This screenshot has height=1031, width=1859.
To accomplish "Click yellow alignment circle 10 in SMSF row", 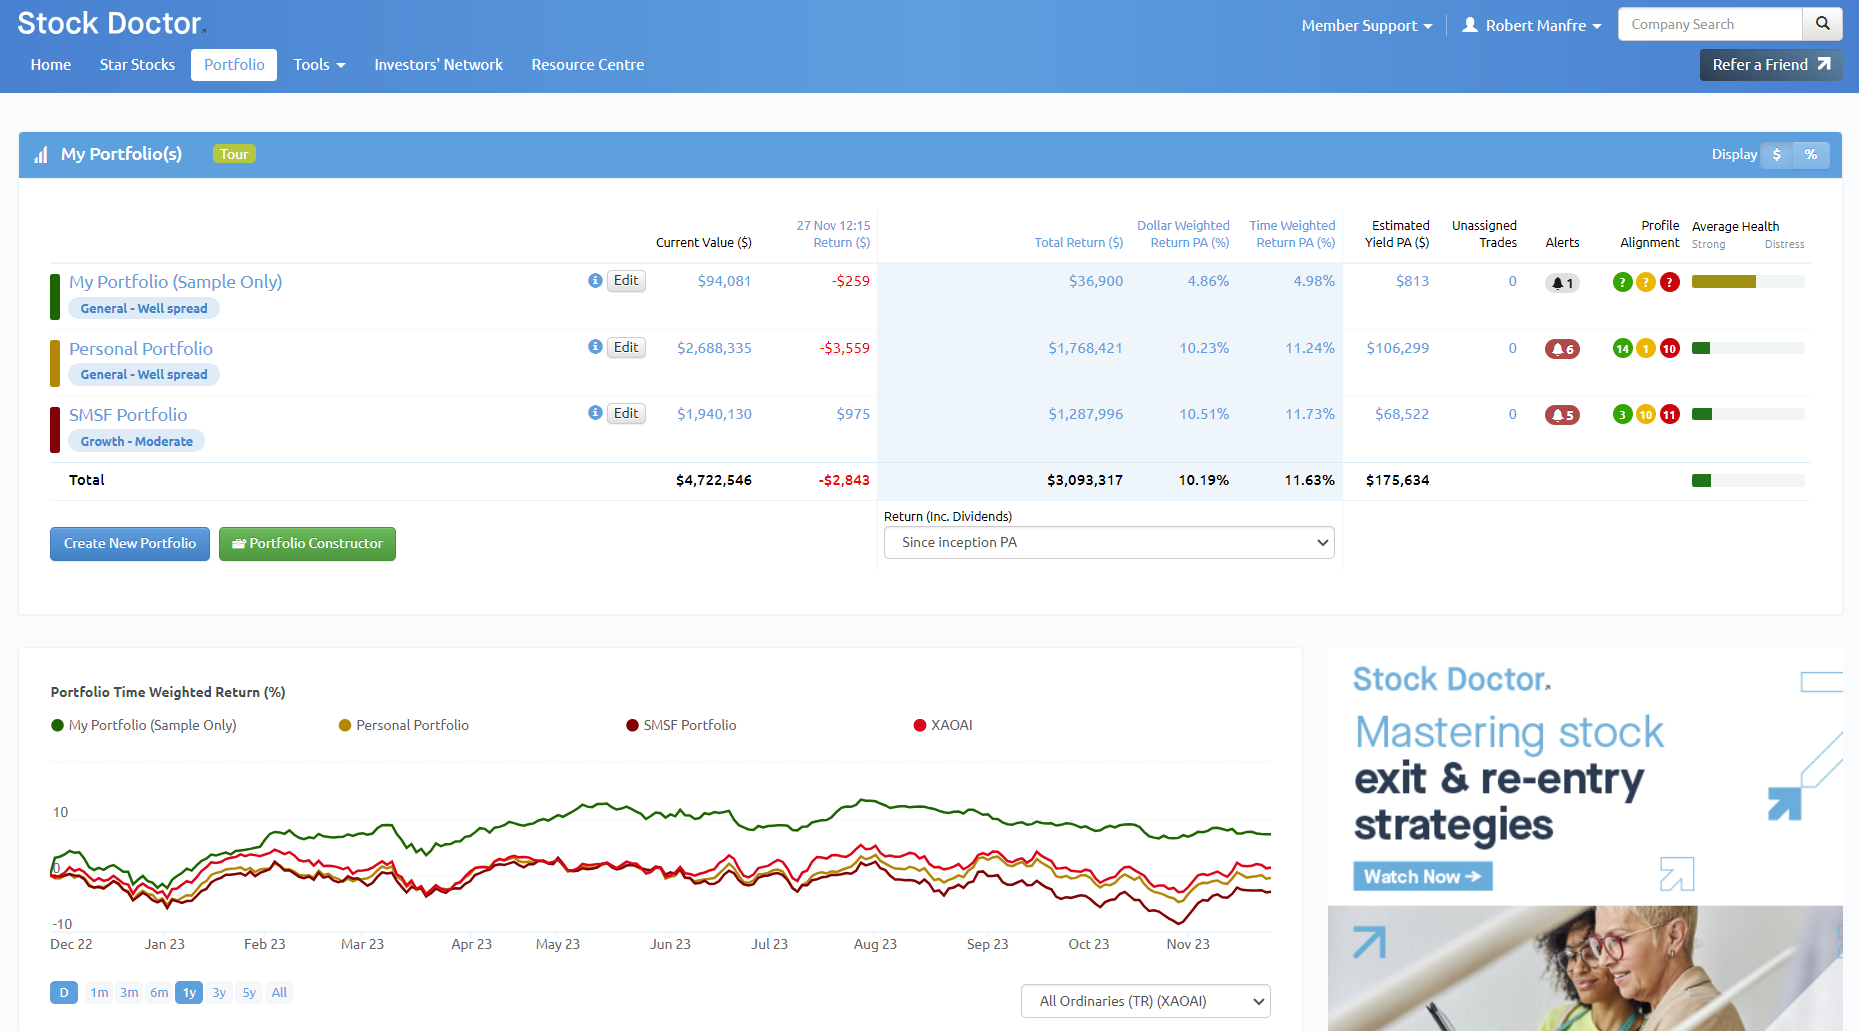I will click(x=1646, y=414).
